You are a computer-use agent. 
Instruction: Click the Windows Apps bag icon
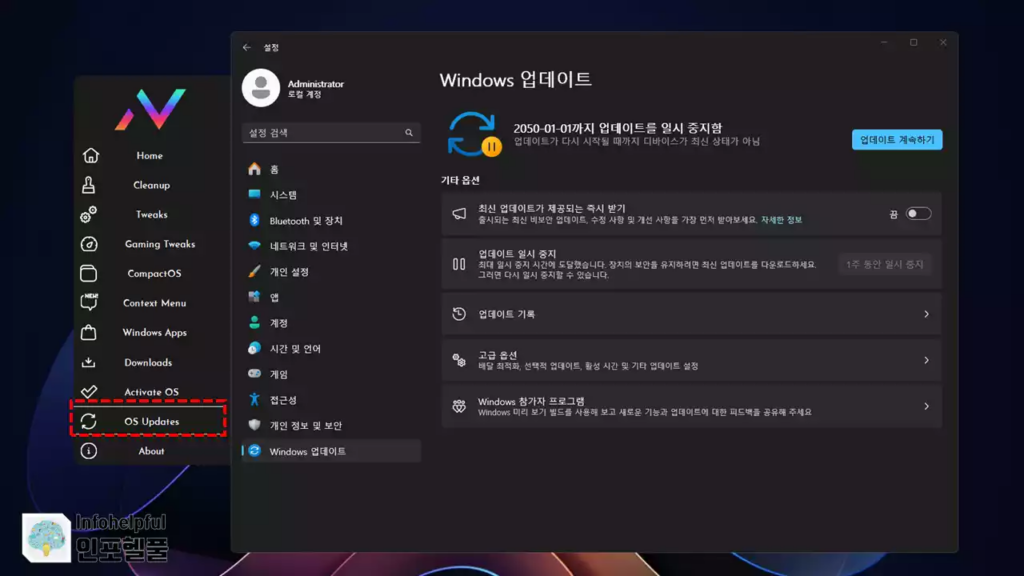[x=88, y=332]
